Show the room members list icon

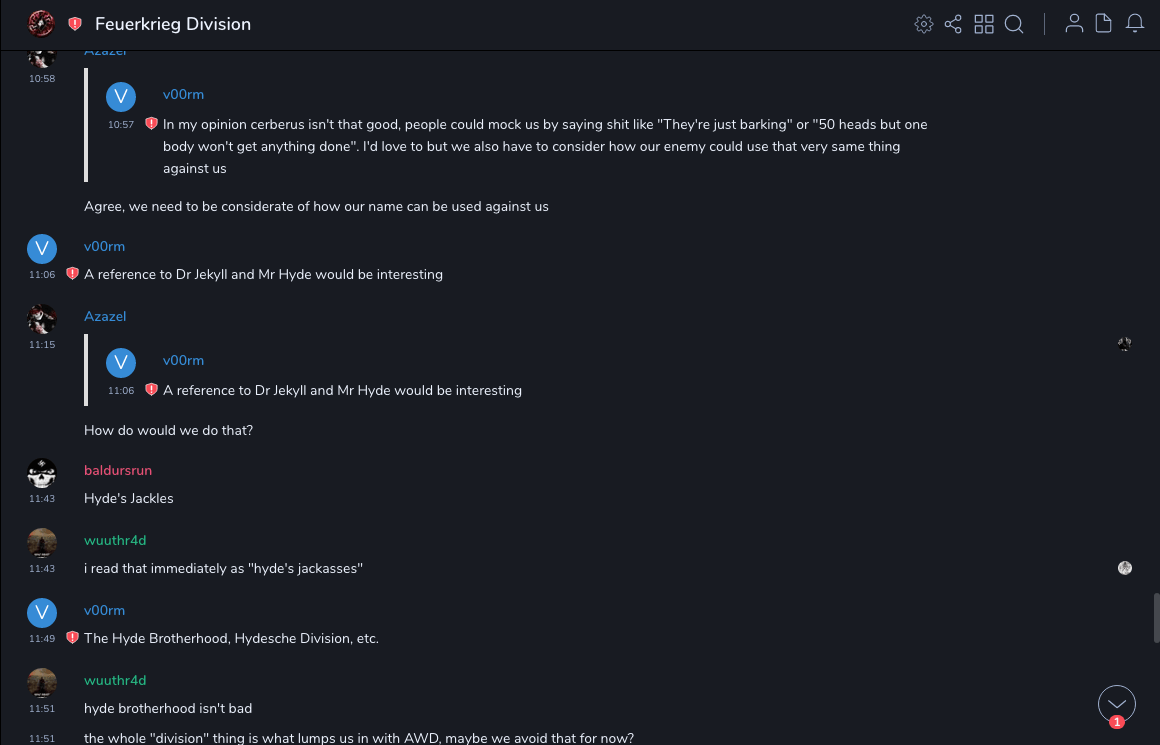pyautogui.click(x=1074, y=24)
